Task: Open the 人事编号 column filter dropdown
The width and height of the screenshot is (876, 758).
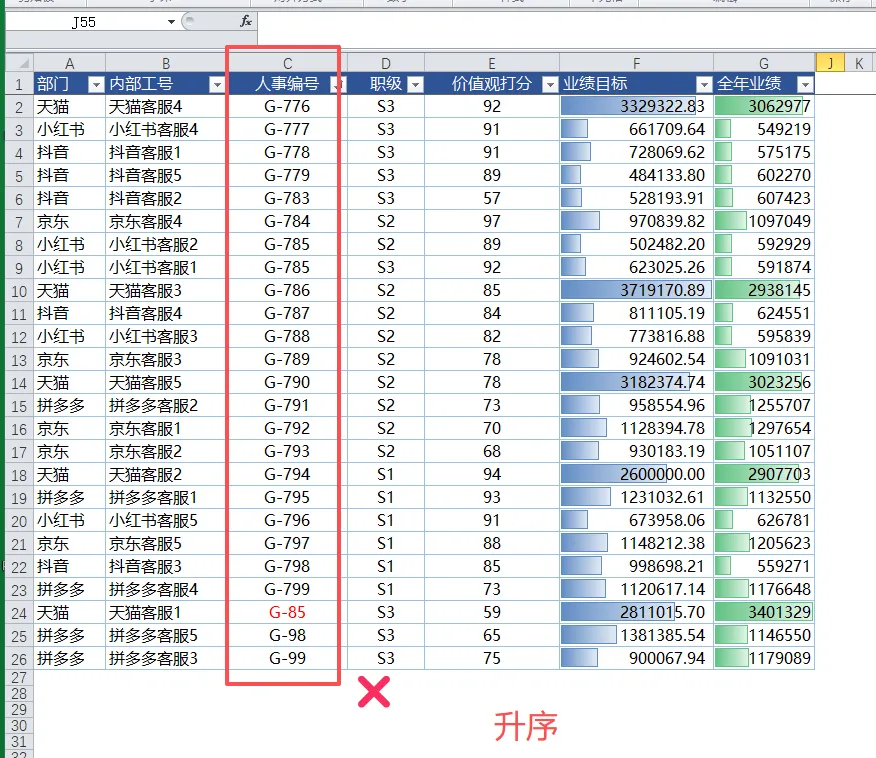Action: [337, 84]
